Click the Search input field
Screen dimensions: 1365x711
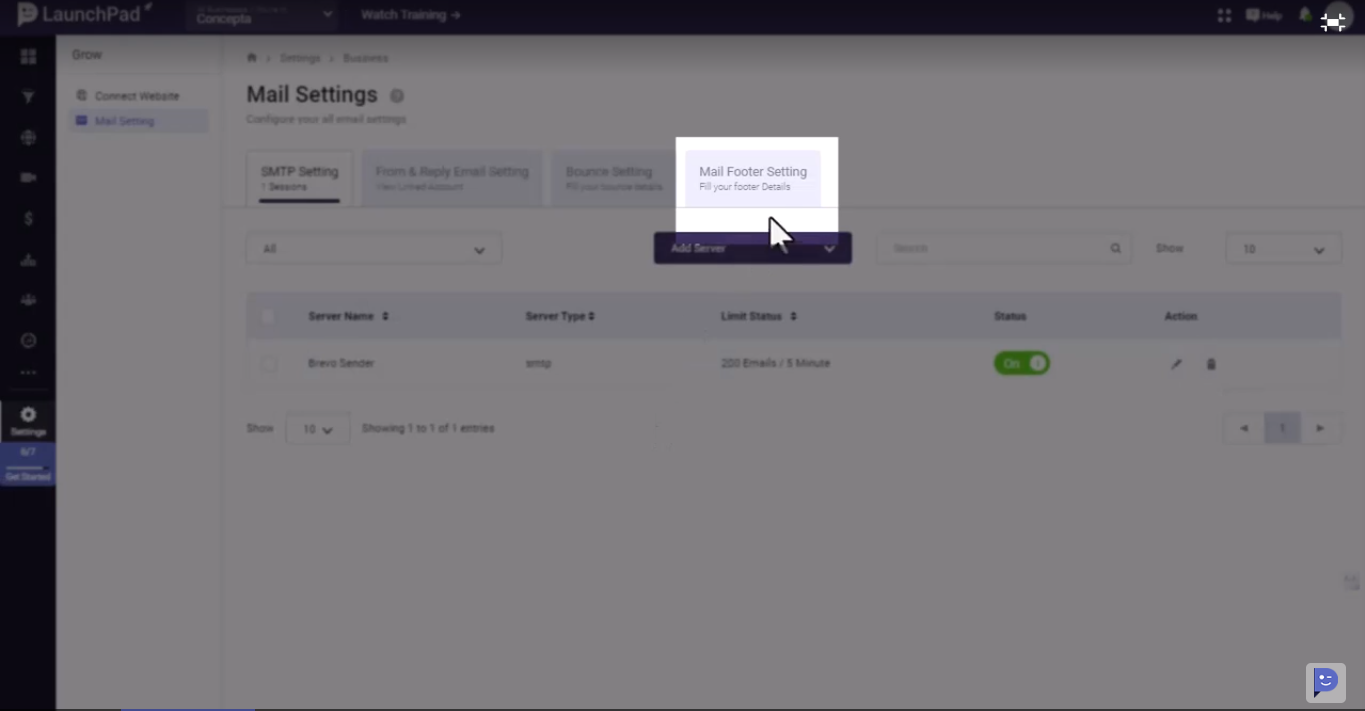1004,249
